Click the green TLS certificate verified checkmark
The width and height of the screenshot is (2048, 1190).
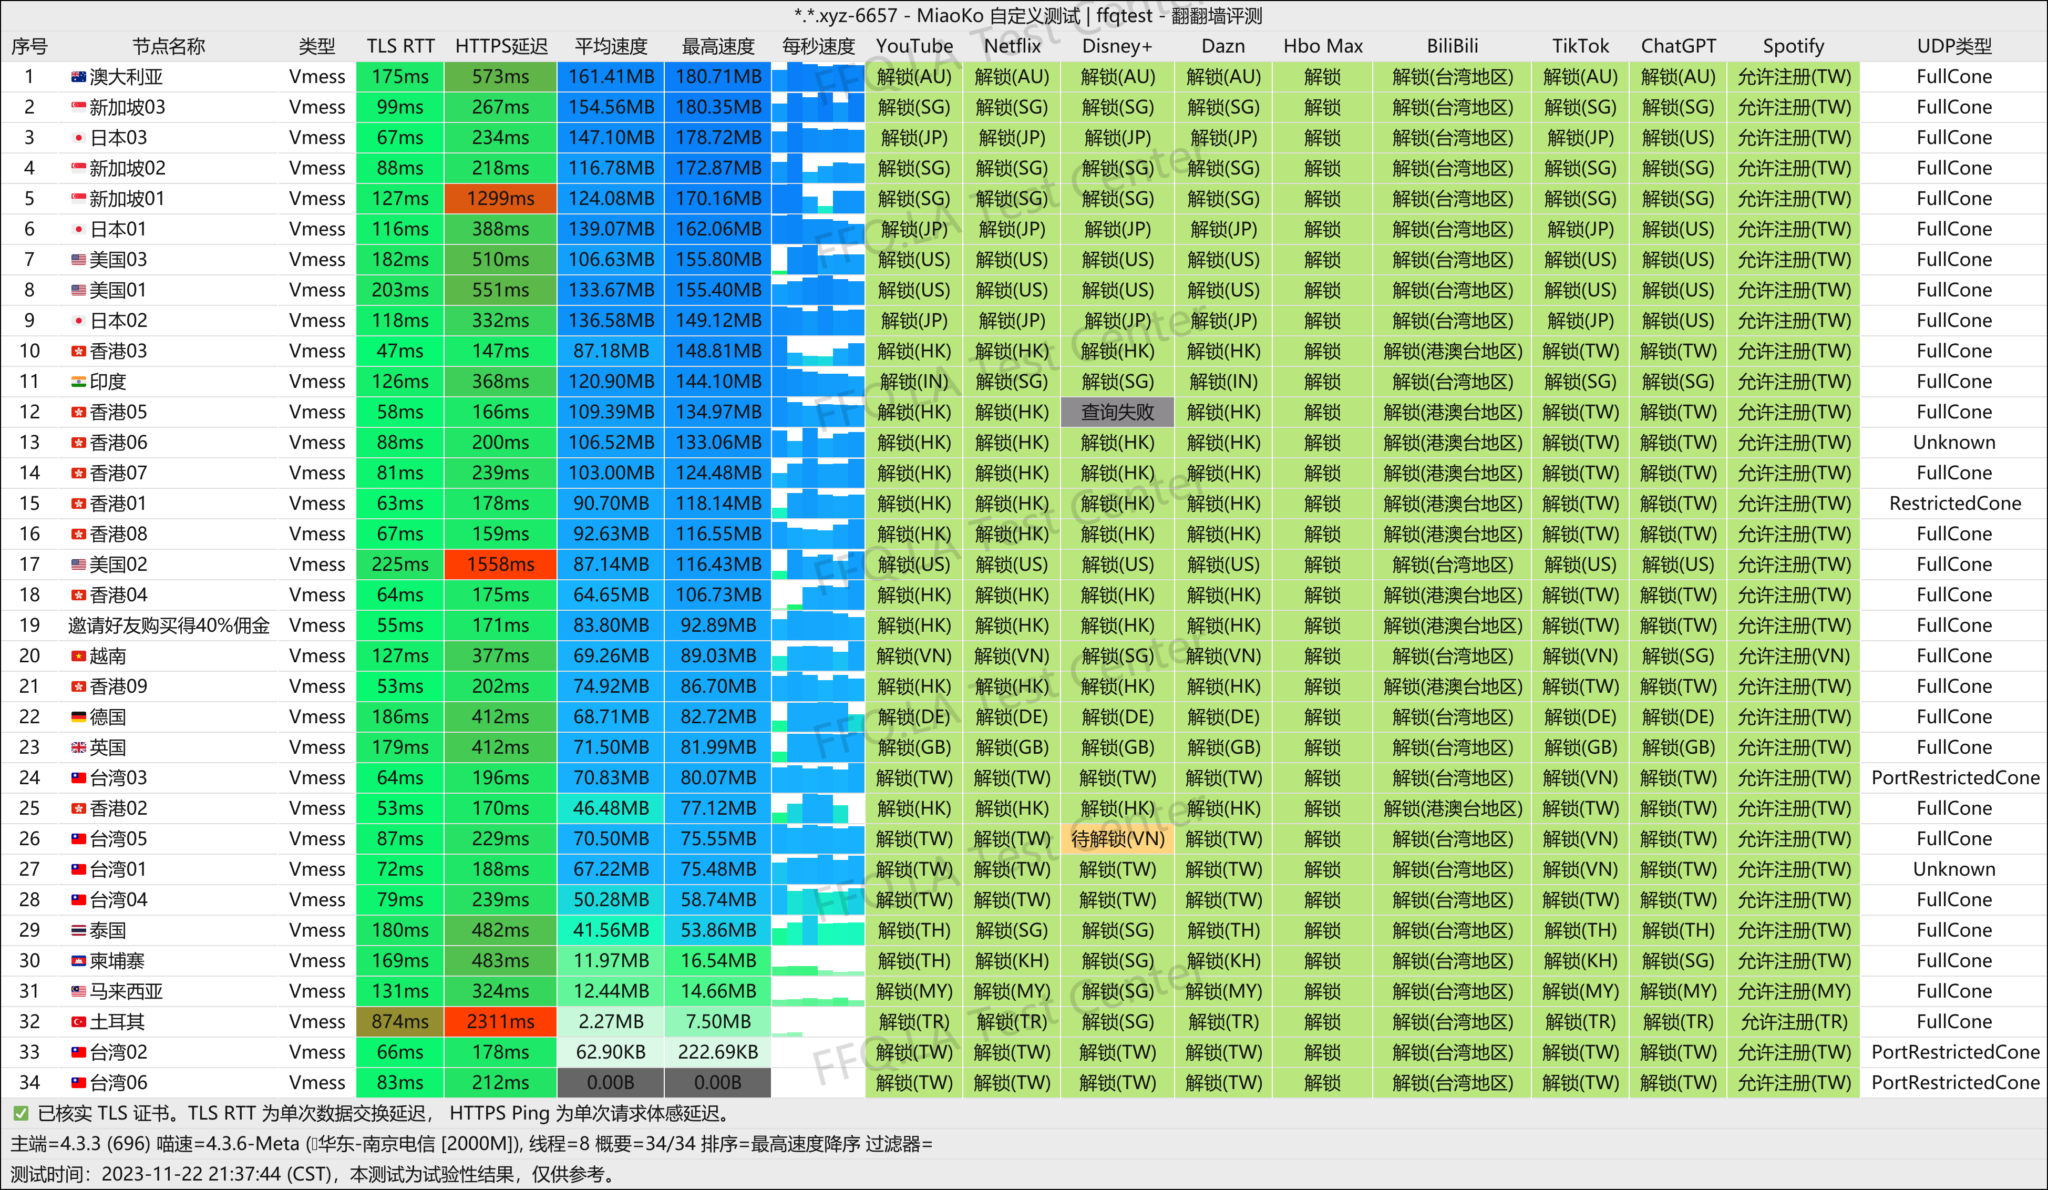coord(20,1113)
